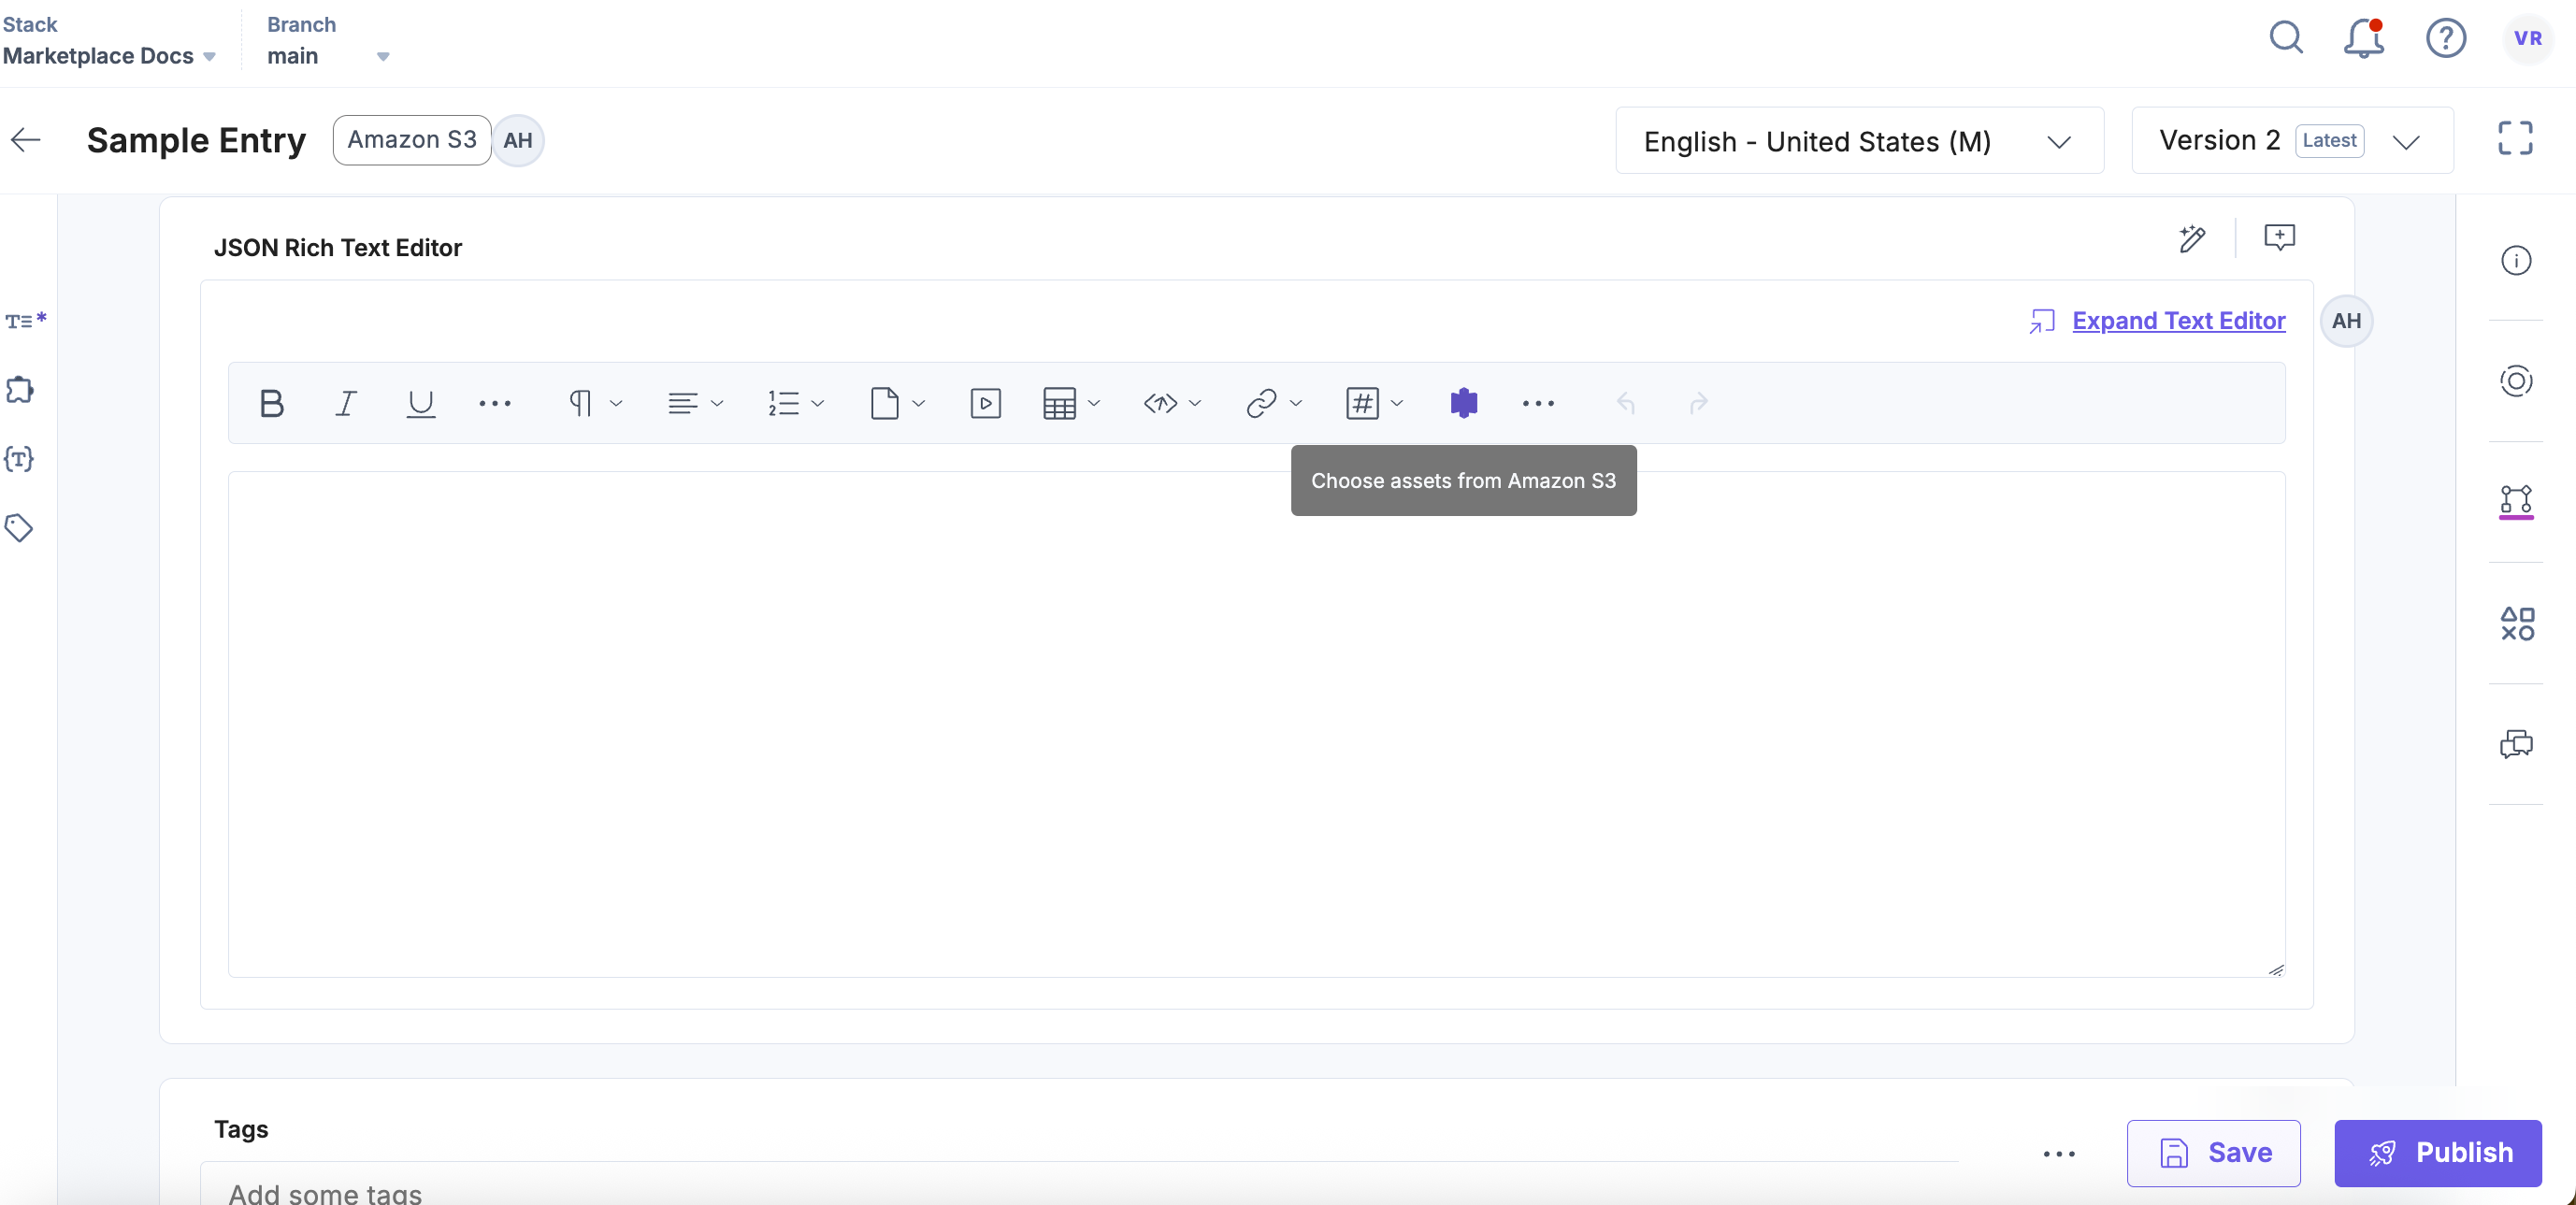Toggle italic formatting
The width and height of the screenshot is (2576, 1205).
346,403
